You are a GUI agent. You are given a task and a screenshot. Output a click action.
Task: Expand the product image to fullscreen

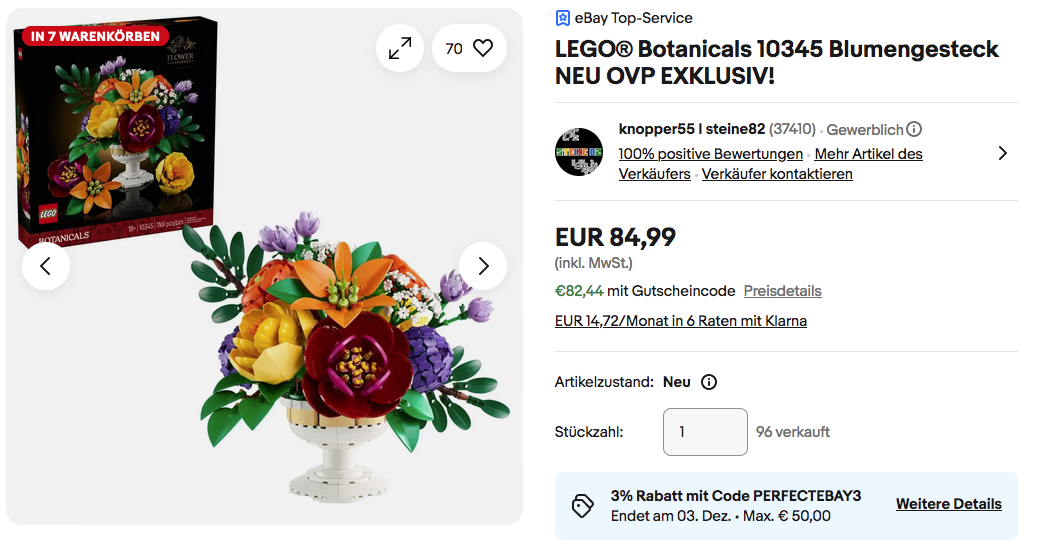pos(400,48)
